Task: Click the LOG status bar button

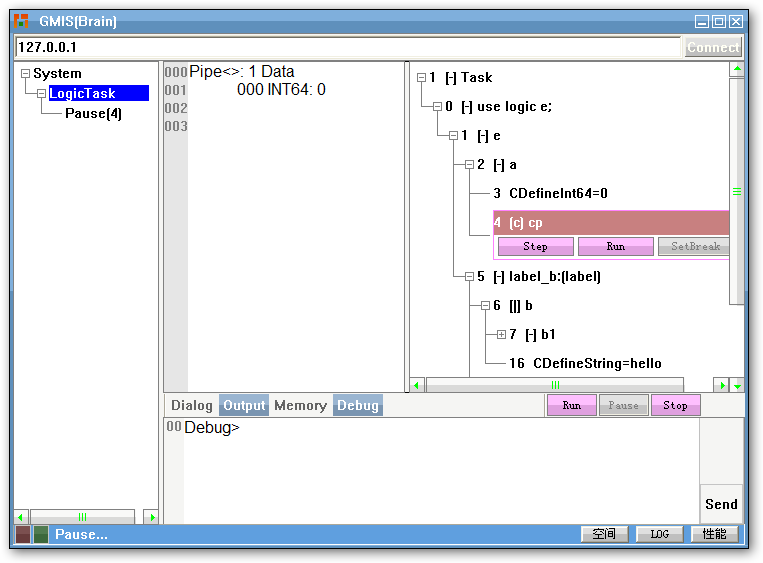Action: pos(660,534)
